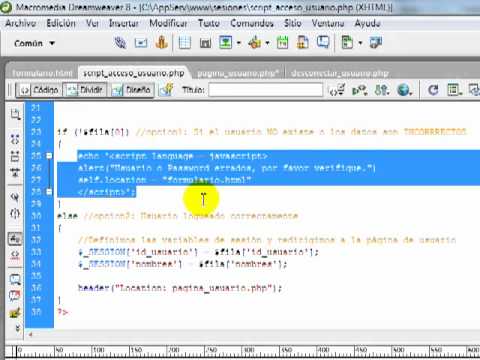This screenshot has height=360, width=480.
Task: Click the Insert Table icon
Action: pyautogui.click(x=185, y=43)
